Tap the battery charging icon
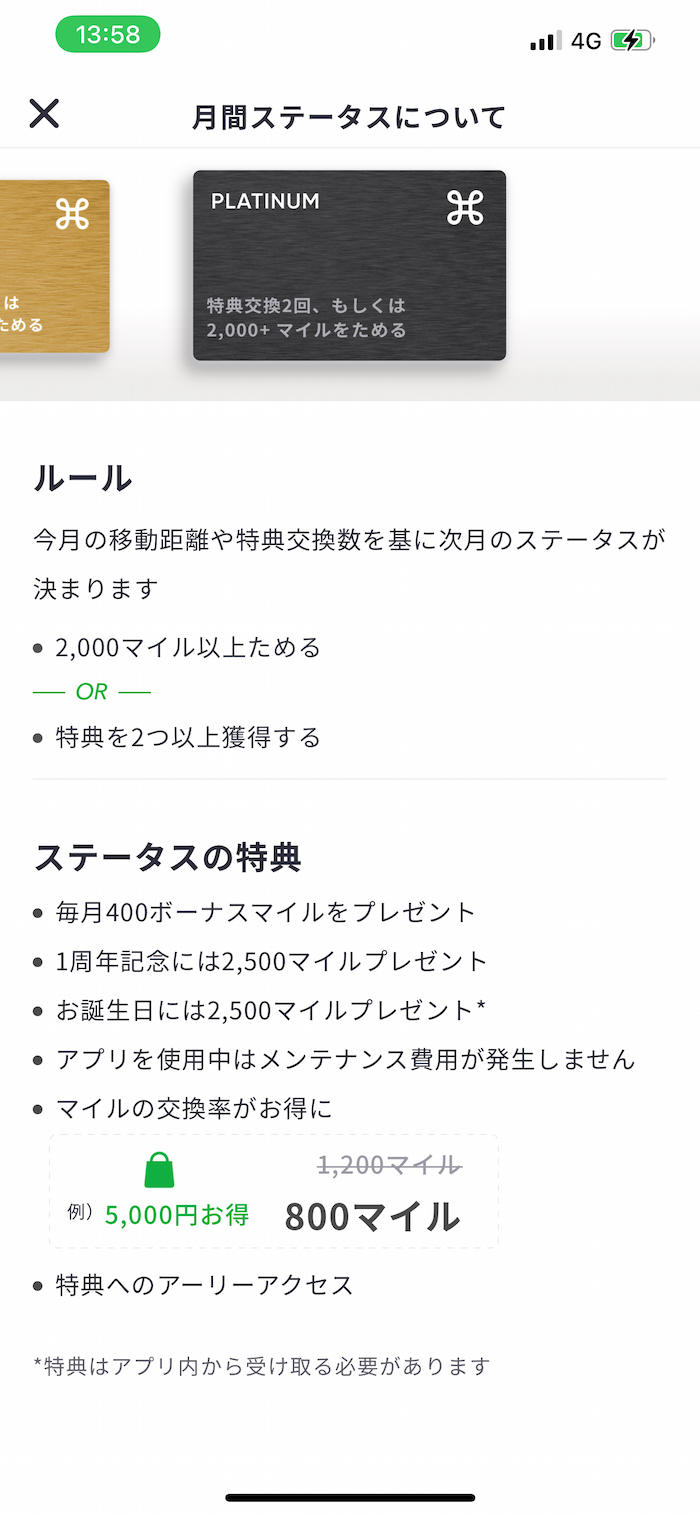The image size is (700, 1515). tap(632, 41)
